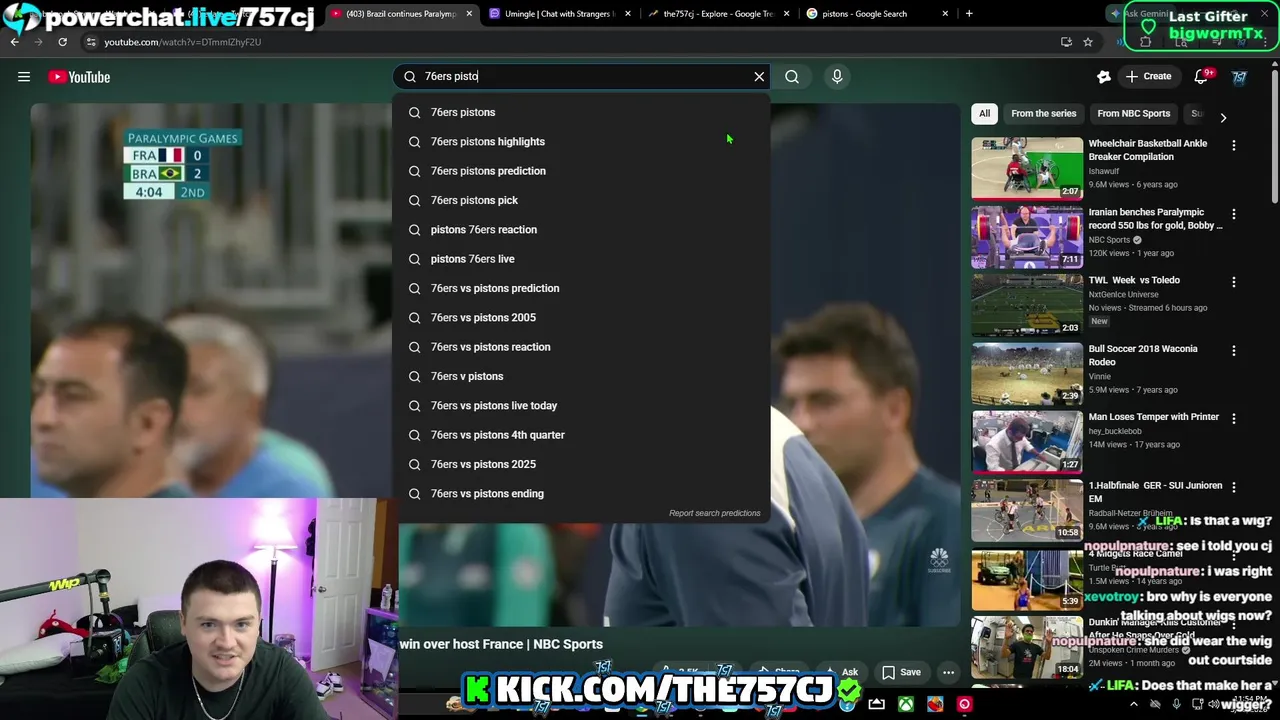The height and width of the screenshot is (720, 1280).
Task: Open the account avatar menu
Action: click(1239, 77)
